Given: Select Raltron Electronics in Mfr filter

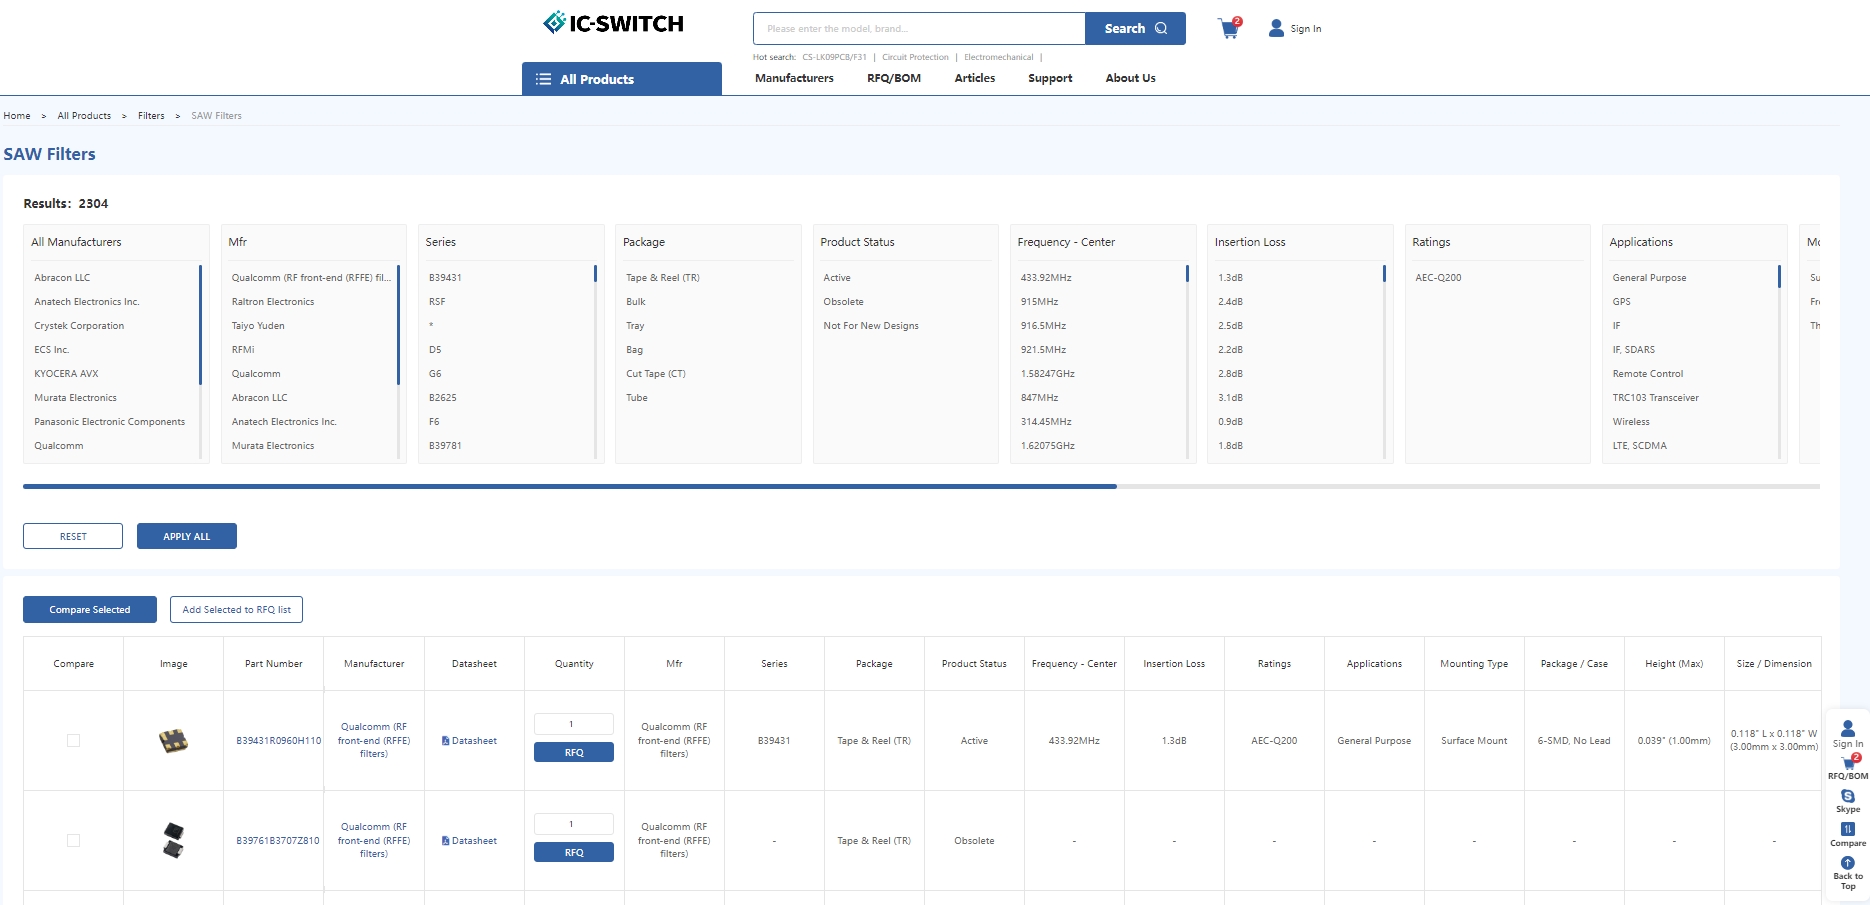Looking at the screenshot, I should pos(273,302).
